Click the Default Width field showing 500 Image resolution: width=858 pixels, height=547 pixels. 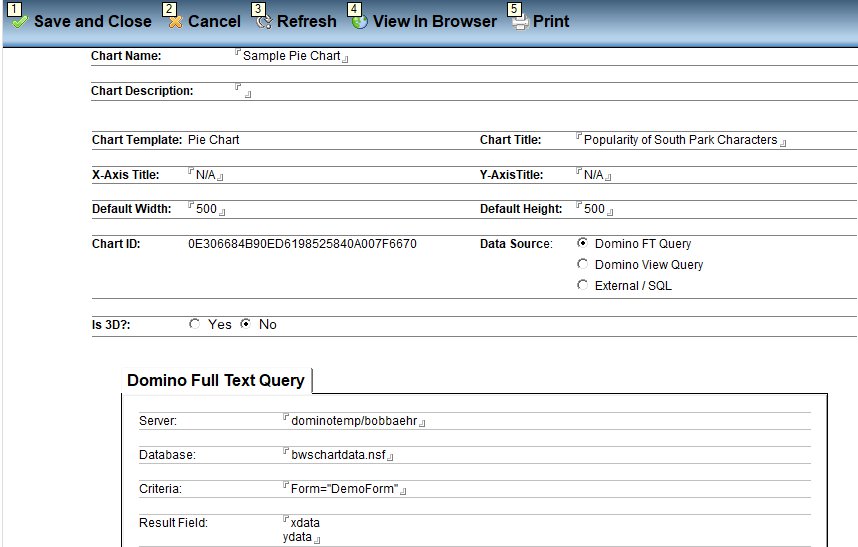(206, 209)
